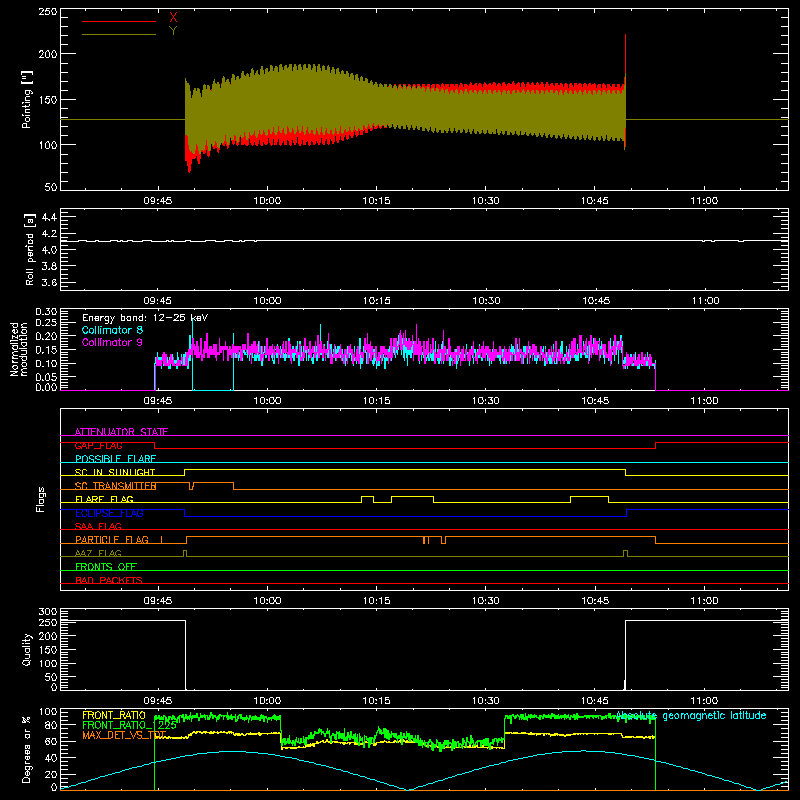Click the 'Roll period [s]' axis title
The height and width of the screenshot is (800, 800).
tap(29, 249)
